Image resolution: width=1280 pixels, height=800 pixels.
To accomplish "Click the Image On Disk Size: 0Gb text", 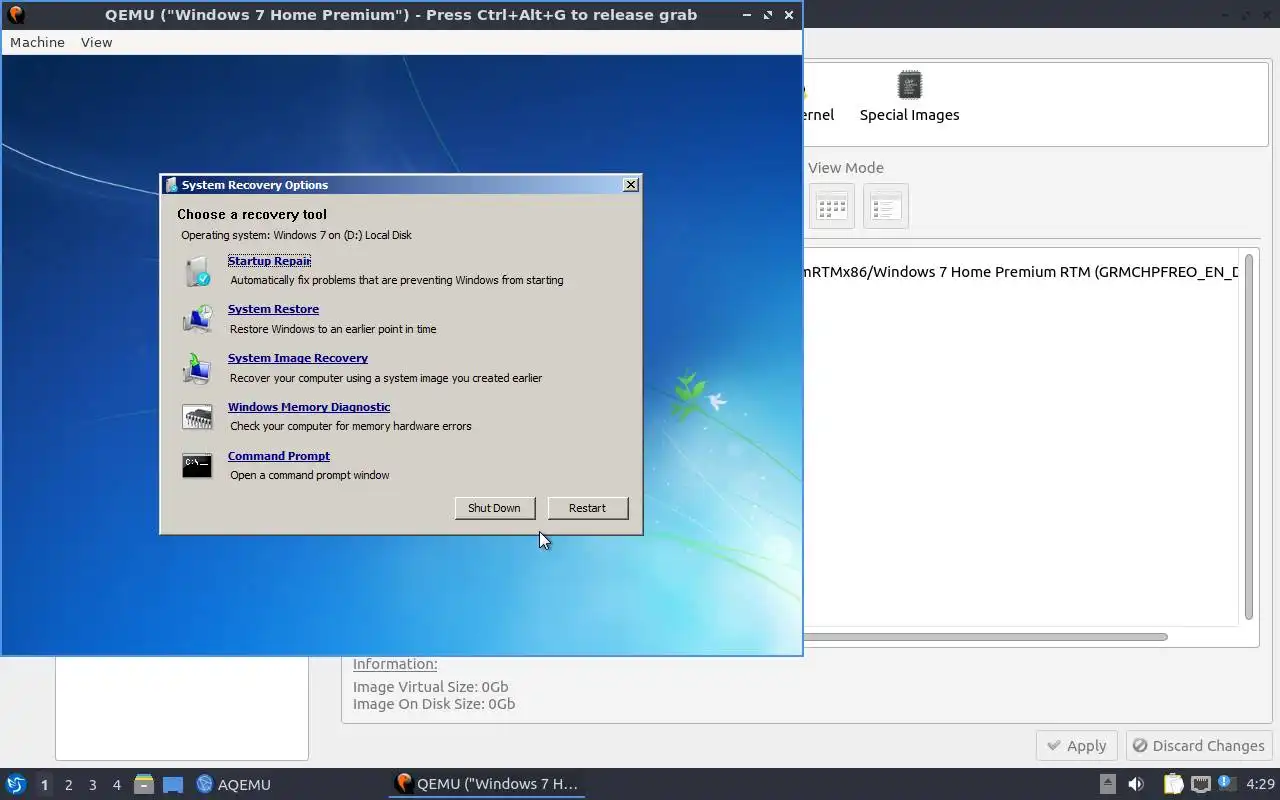I will click(x=434, y=704).
